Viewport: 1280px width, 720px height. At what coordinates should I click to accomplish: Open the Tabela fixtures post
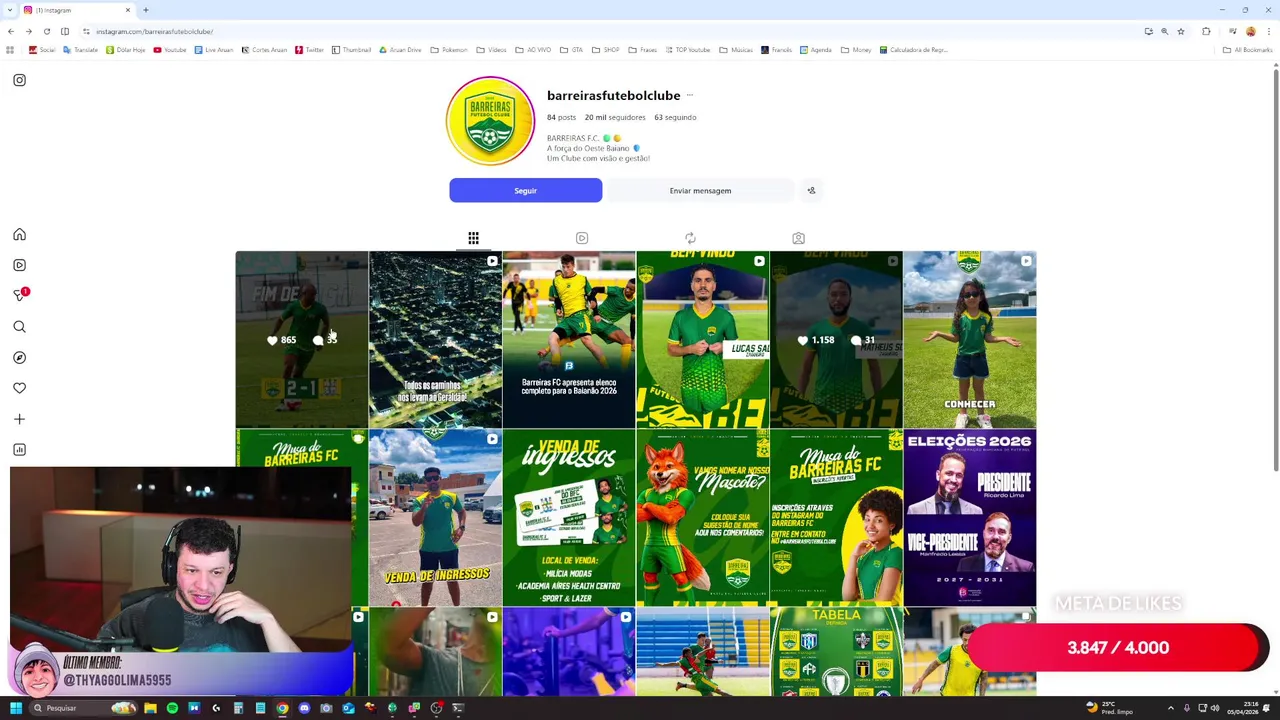point(836,651)
